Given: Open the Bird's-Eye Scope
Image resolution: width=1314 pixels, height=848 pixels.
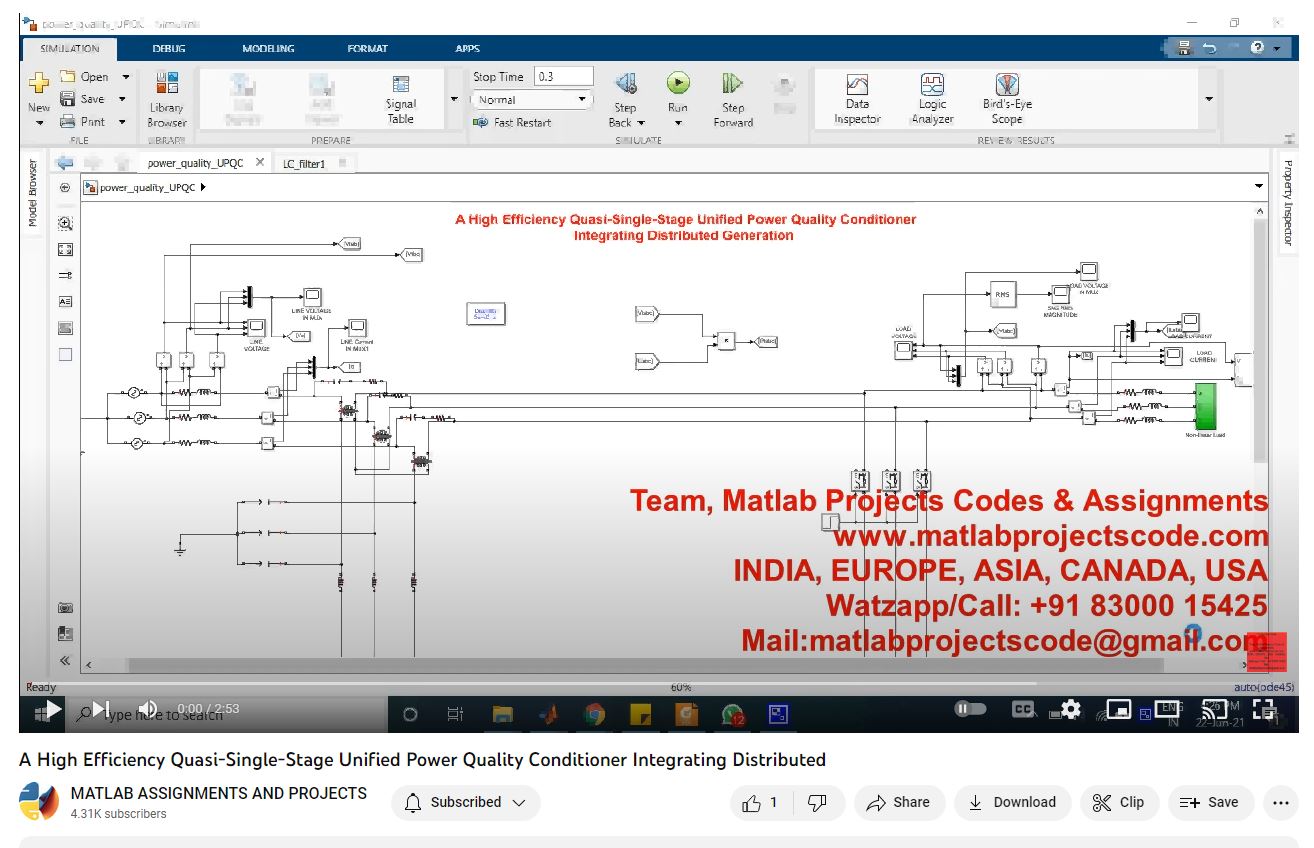Looking at the screenshot, I should point(1007,98).
